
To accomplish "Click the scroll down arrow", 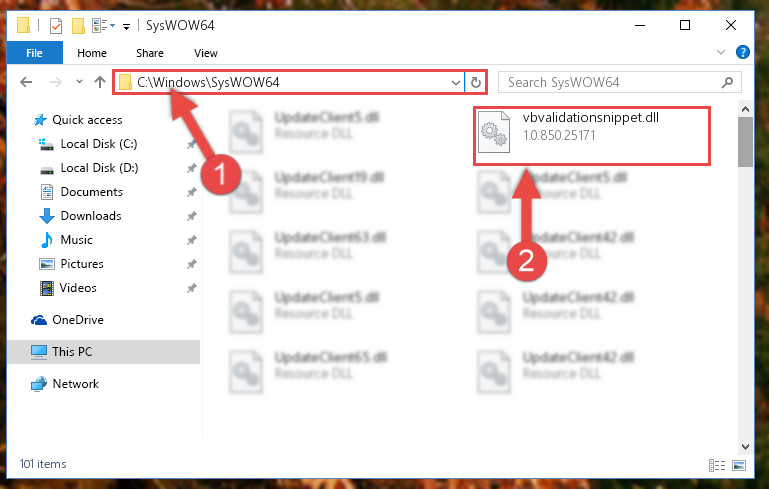I will click(x=745, y=447).
